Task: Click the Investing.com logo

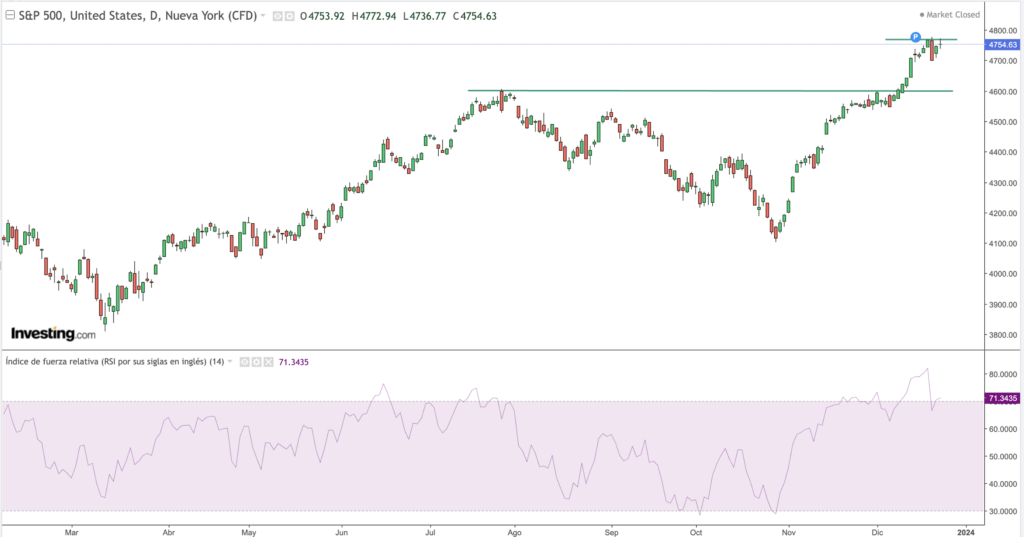Action: pyautogui.click(x=53, y=333)
